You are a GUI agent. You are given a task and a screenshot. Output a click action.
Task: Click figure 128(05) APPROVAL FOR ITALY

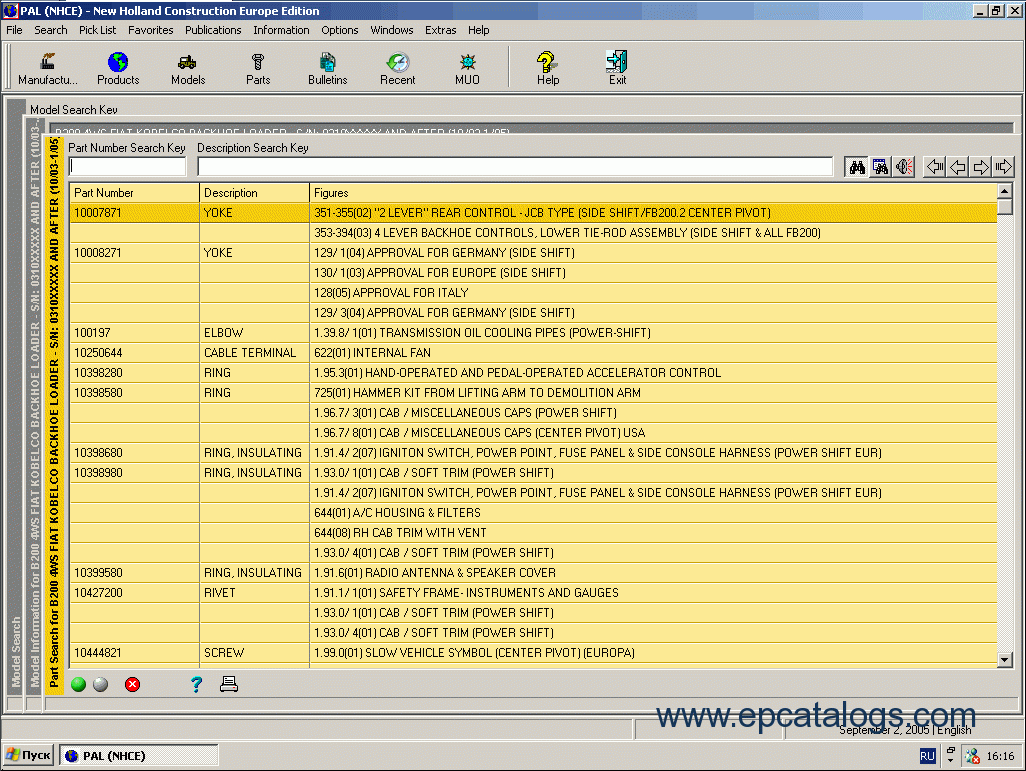[391, 293]
